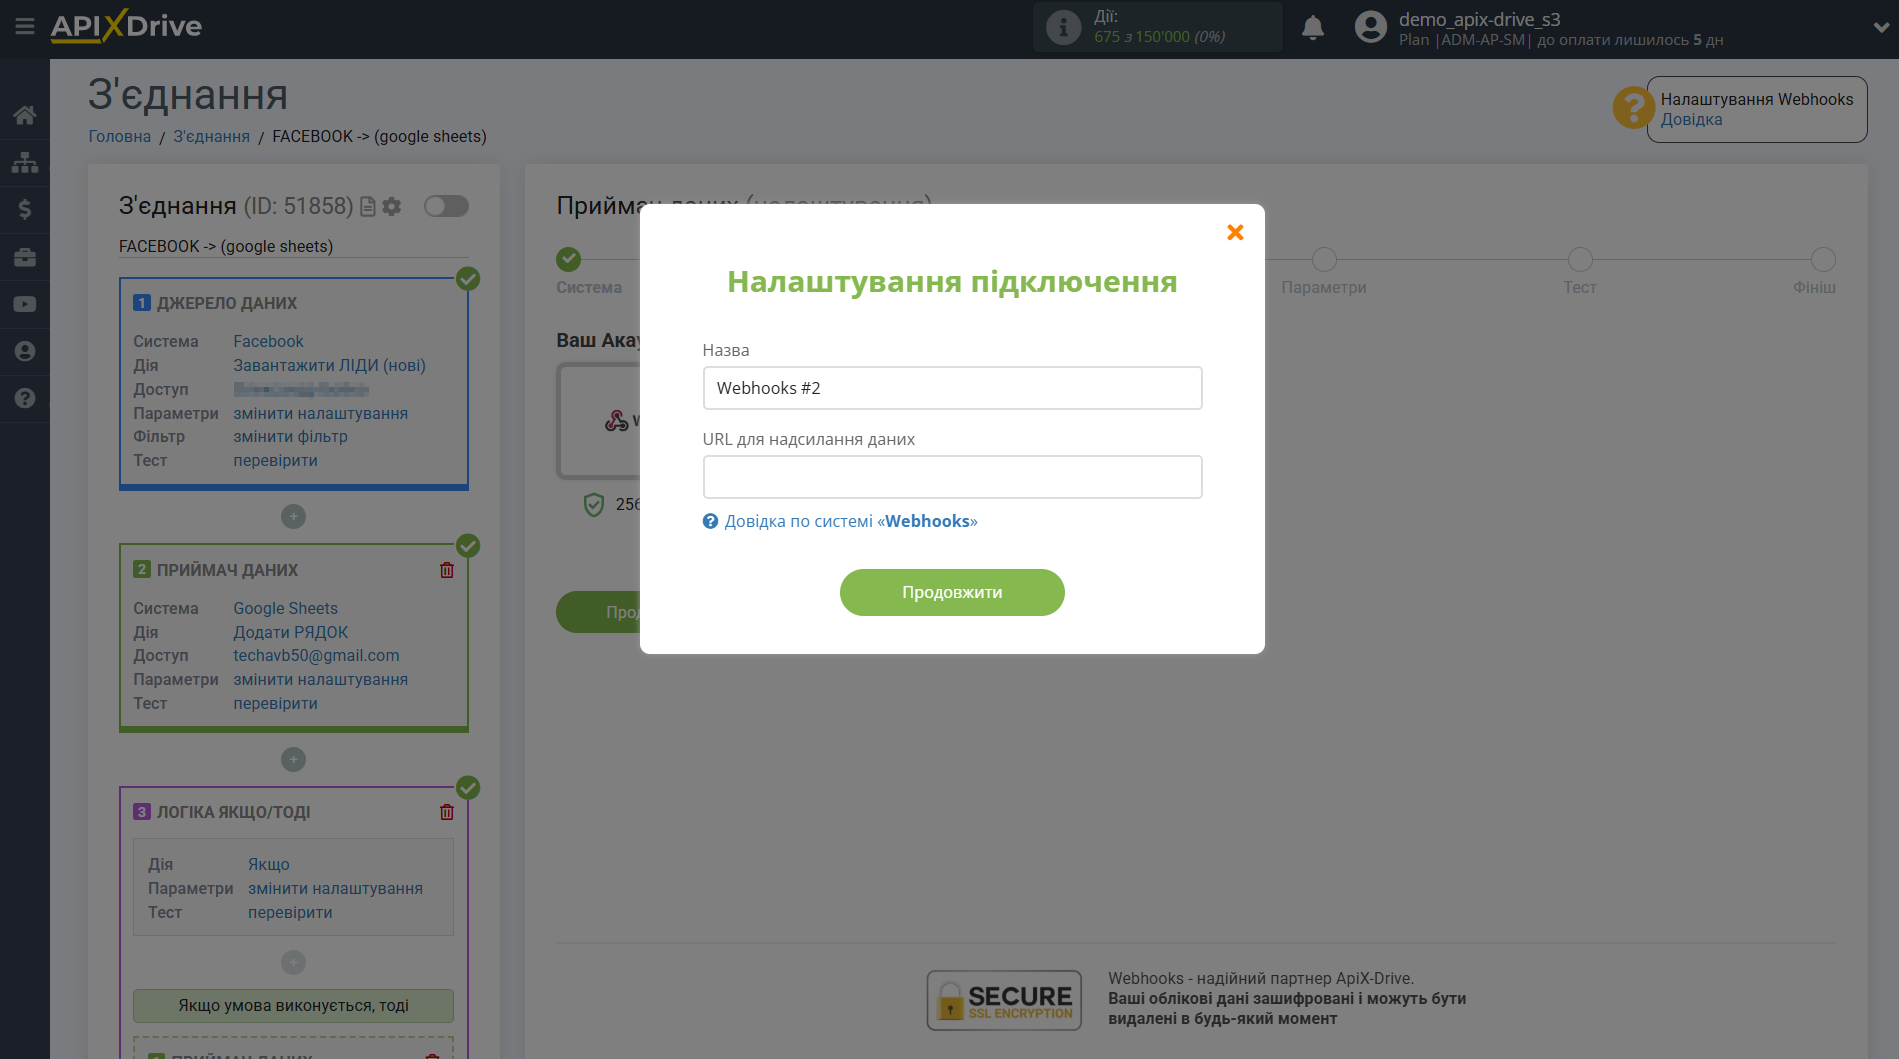Click the actions usage counter

(1159, 27)
